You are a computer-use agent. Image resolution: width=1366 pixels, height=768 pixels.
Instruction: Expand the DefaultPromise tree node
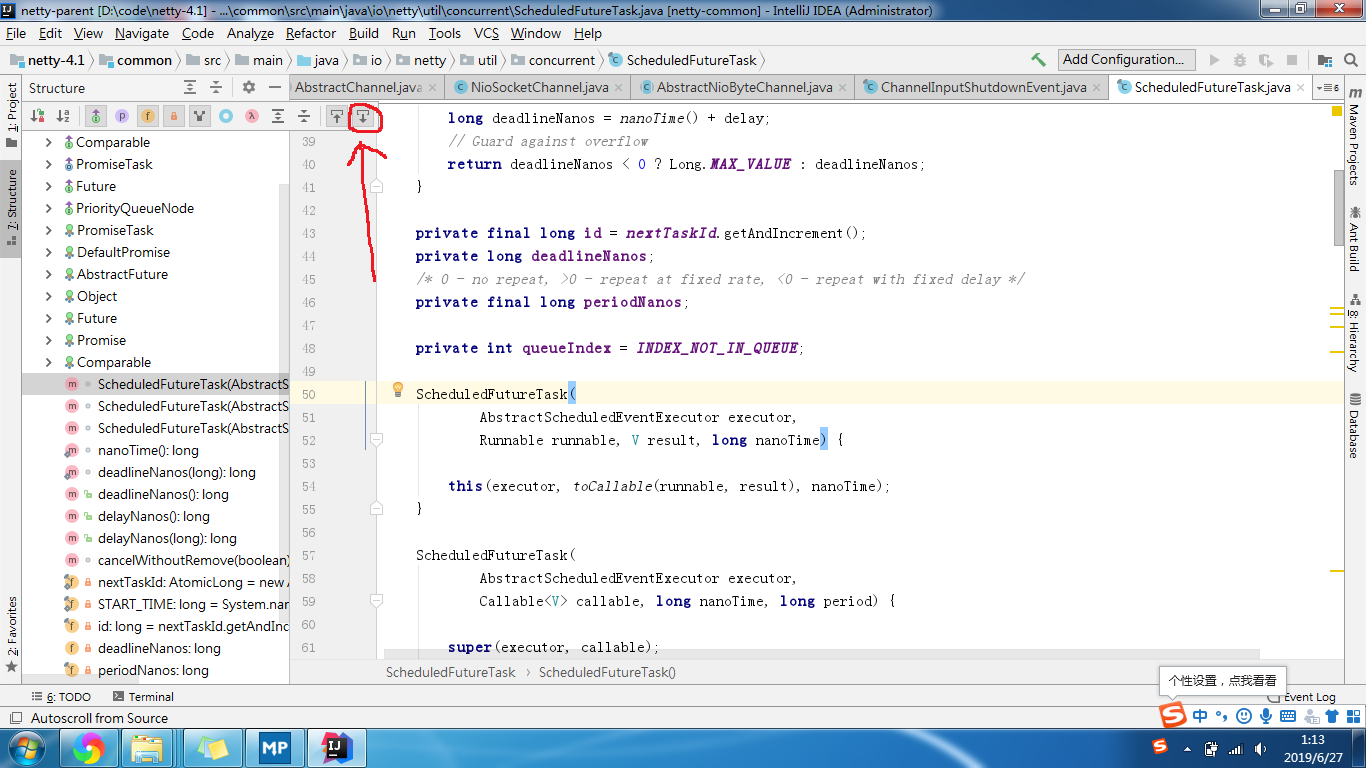(x=49, y=252)
